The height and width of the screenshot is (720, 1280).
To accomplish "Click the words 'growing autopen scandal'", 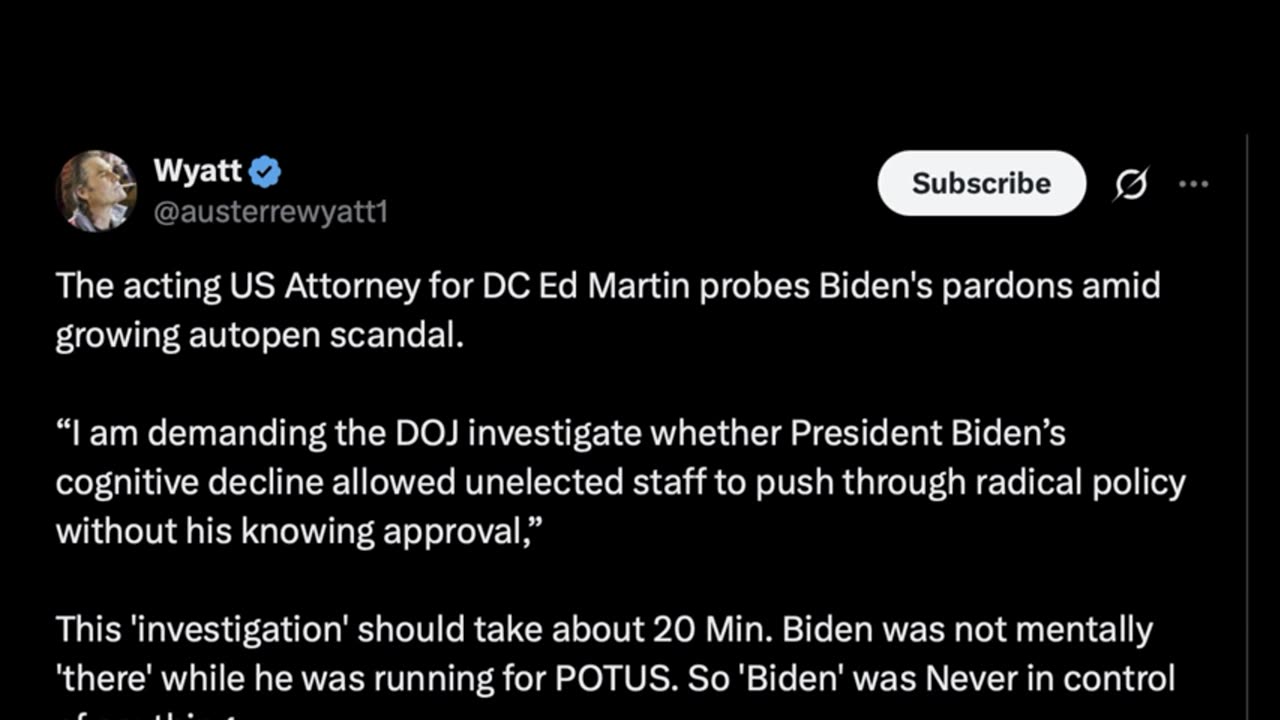I will (x=259, y=335).
